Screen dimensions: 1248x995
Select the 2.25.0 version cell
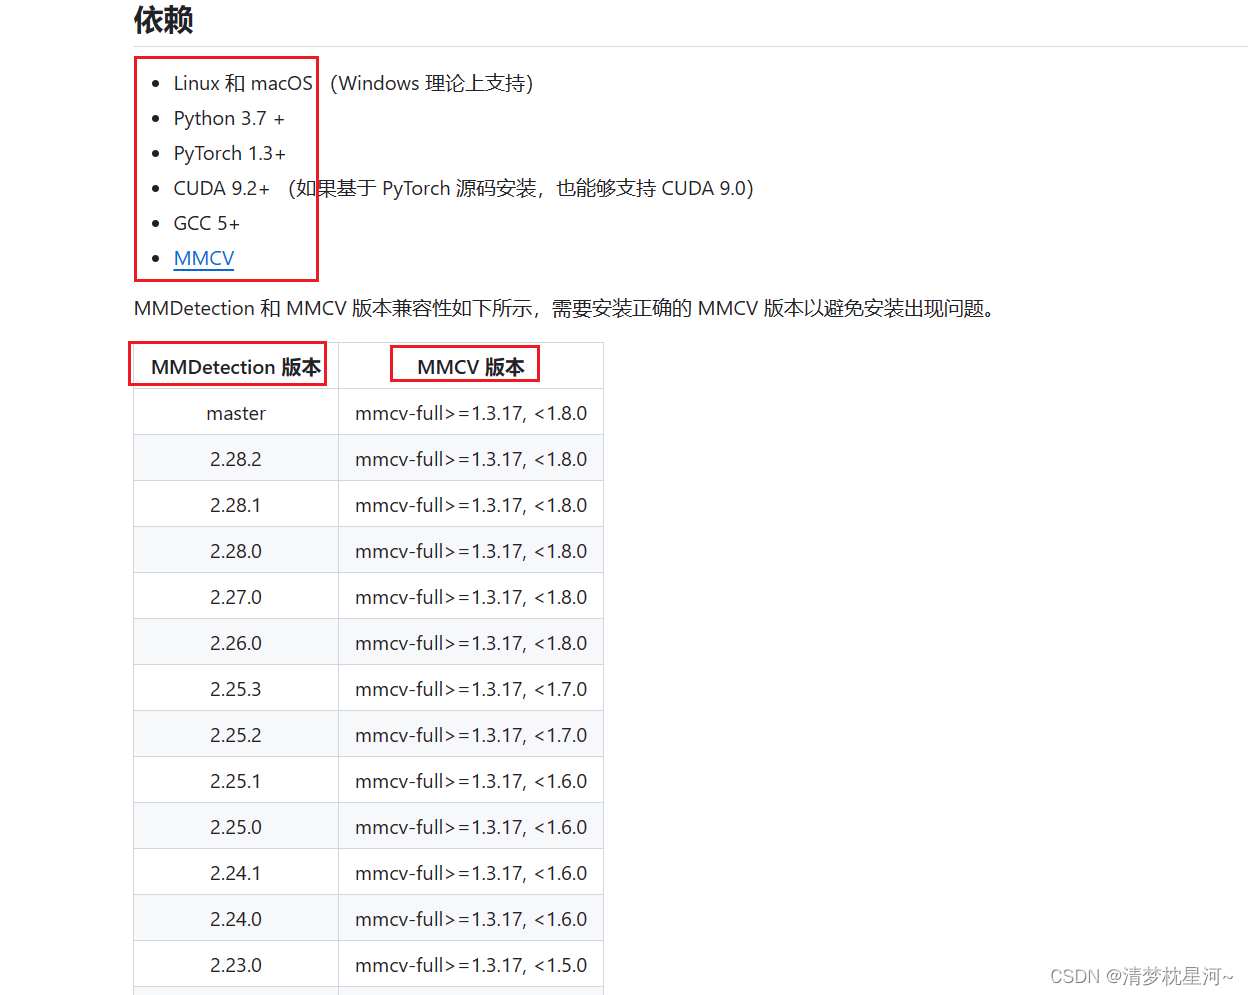click(236, 827)
